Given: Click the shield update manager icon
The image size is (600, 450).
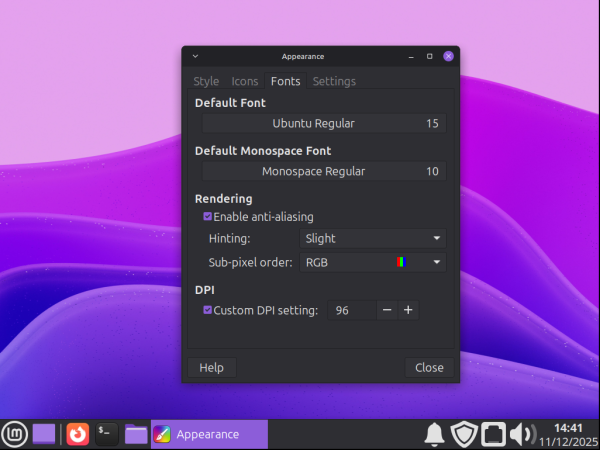Looking at the screenshot, I should point(464,434).
